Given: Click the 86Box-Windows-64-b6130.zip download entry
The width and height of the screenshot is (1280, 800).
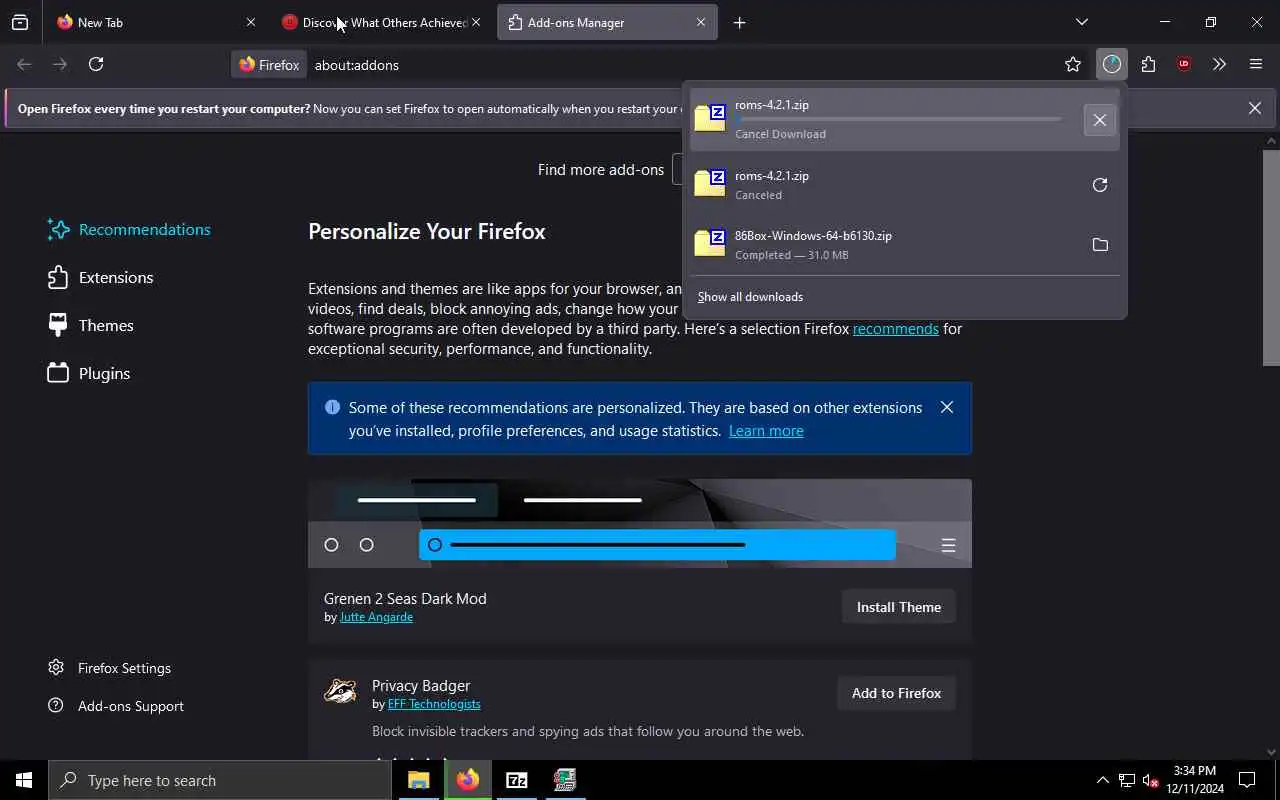Looking at the screenshot, I should click(885, 244).
